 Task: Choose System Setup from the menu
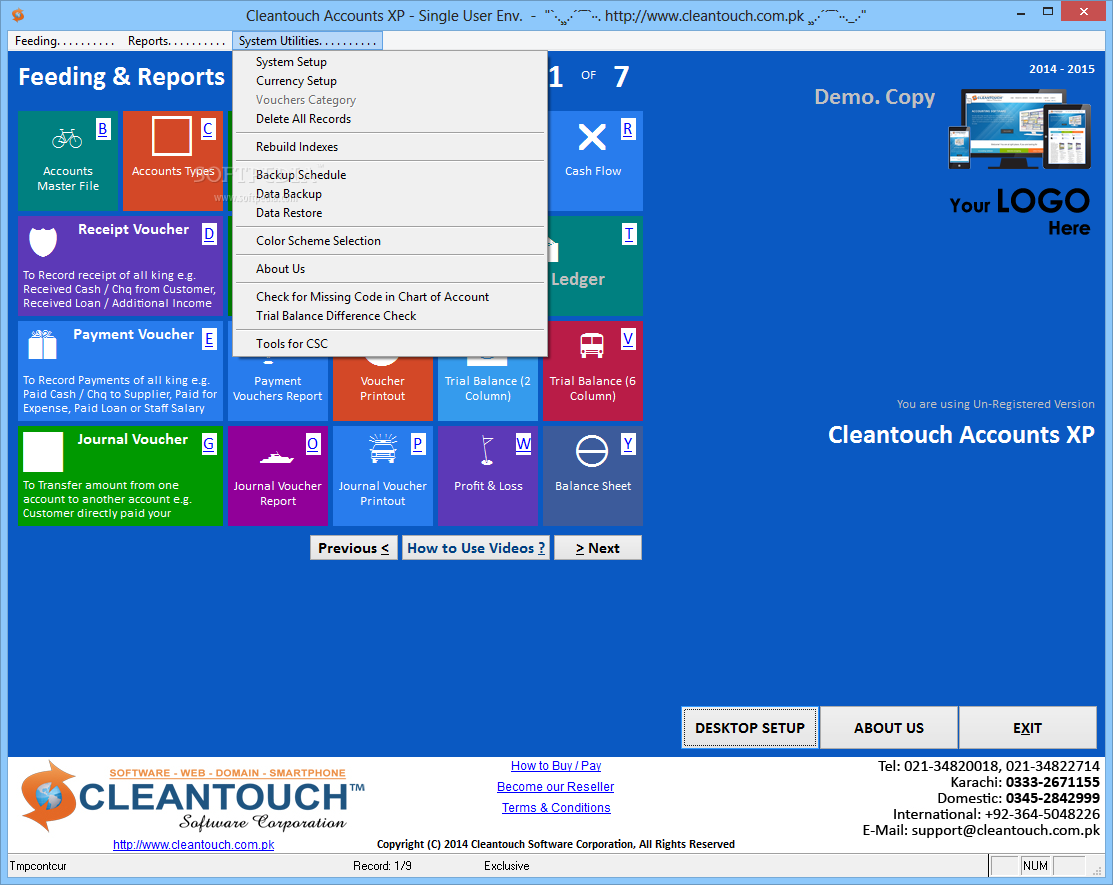pyautogui.click(x=390, y=62)
